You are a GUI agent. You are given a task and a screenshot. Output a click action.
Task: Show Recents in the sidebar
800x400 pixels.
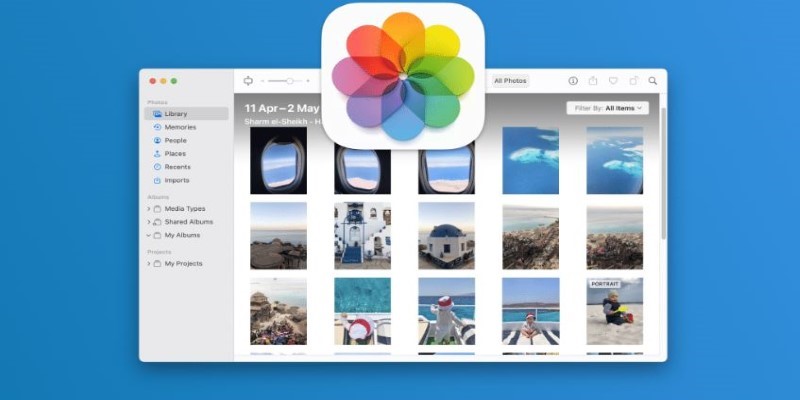(177, 167)
